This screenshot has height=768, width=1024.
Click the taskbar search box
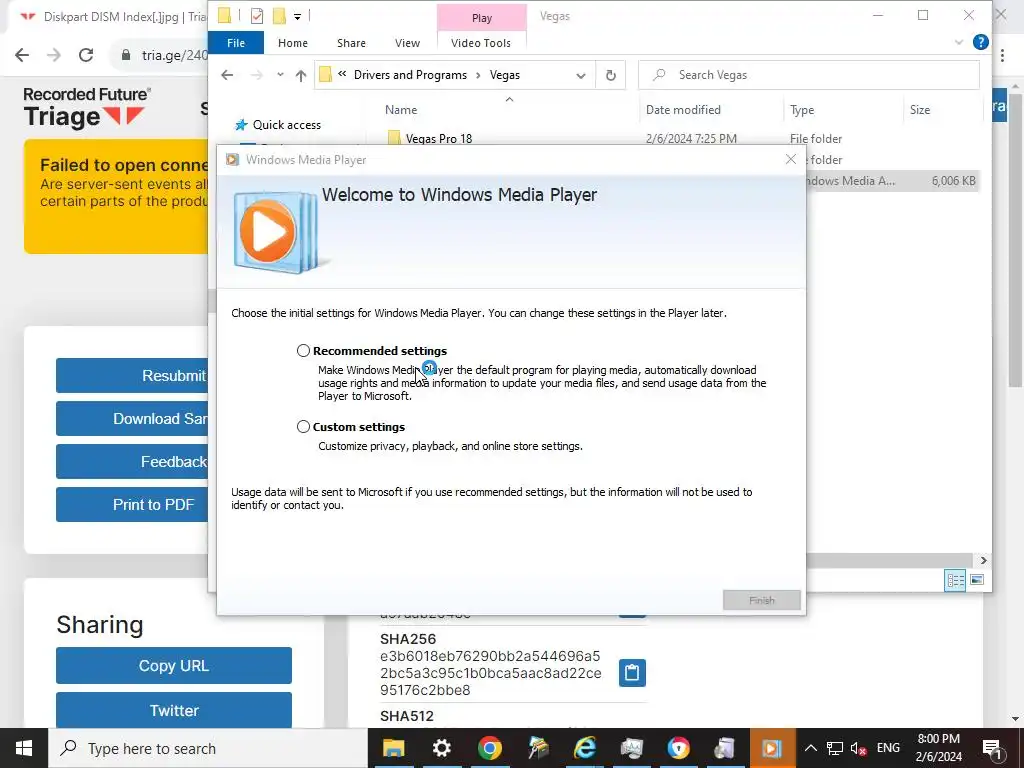point(208,748)
